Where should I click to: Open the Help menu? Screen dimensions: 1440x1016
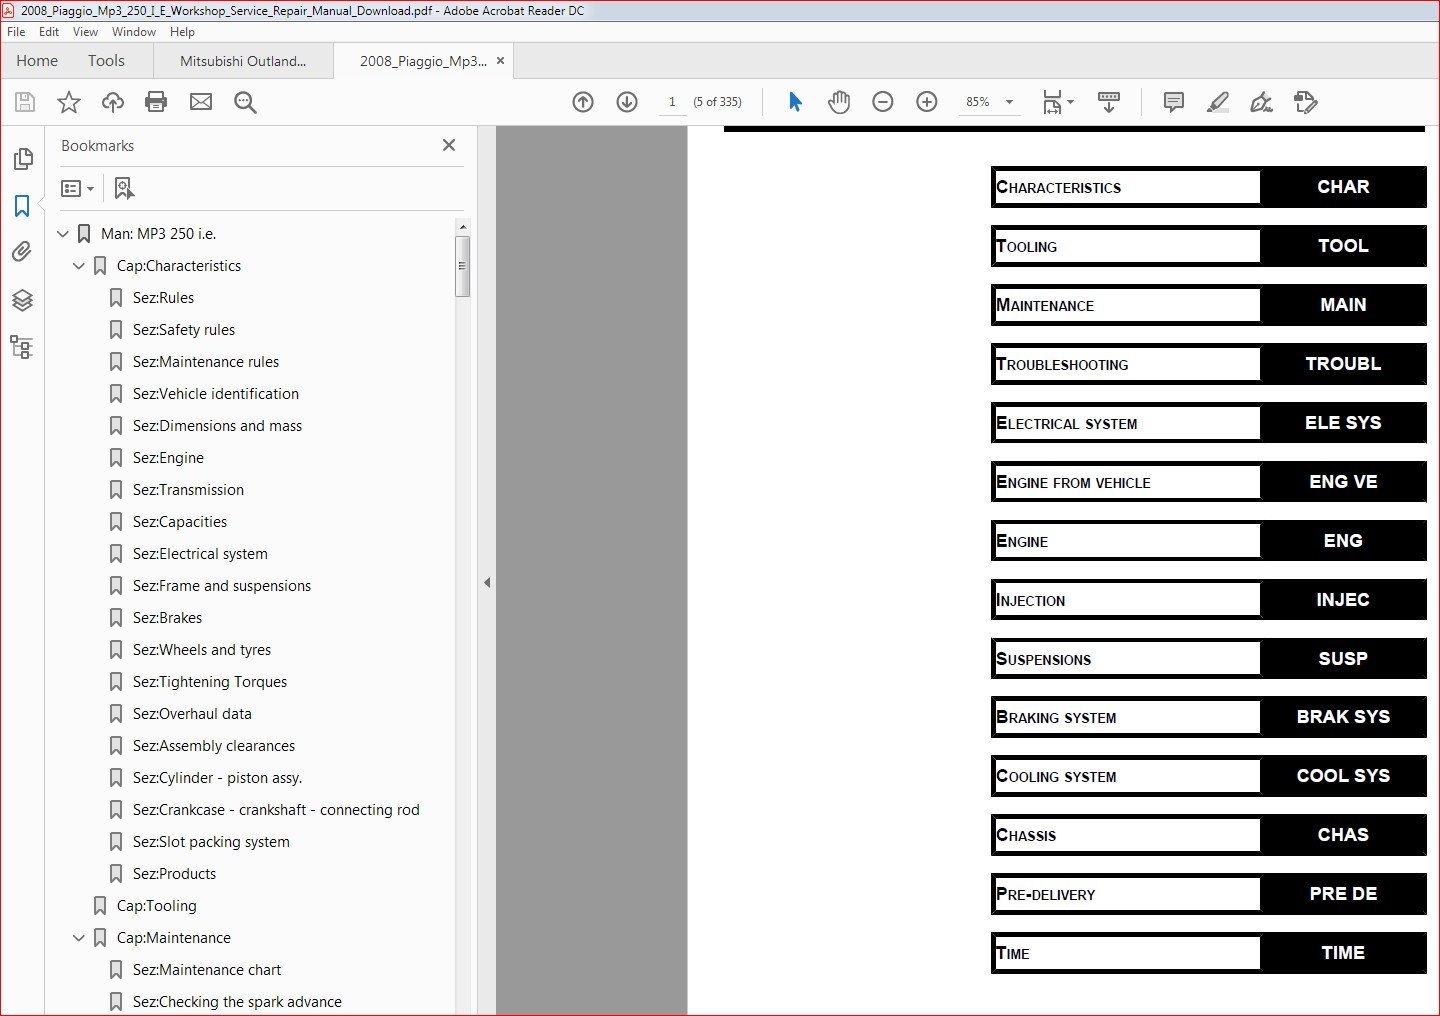(182, 32)
